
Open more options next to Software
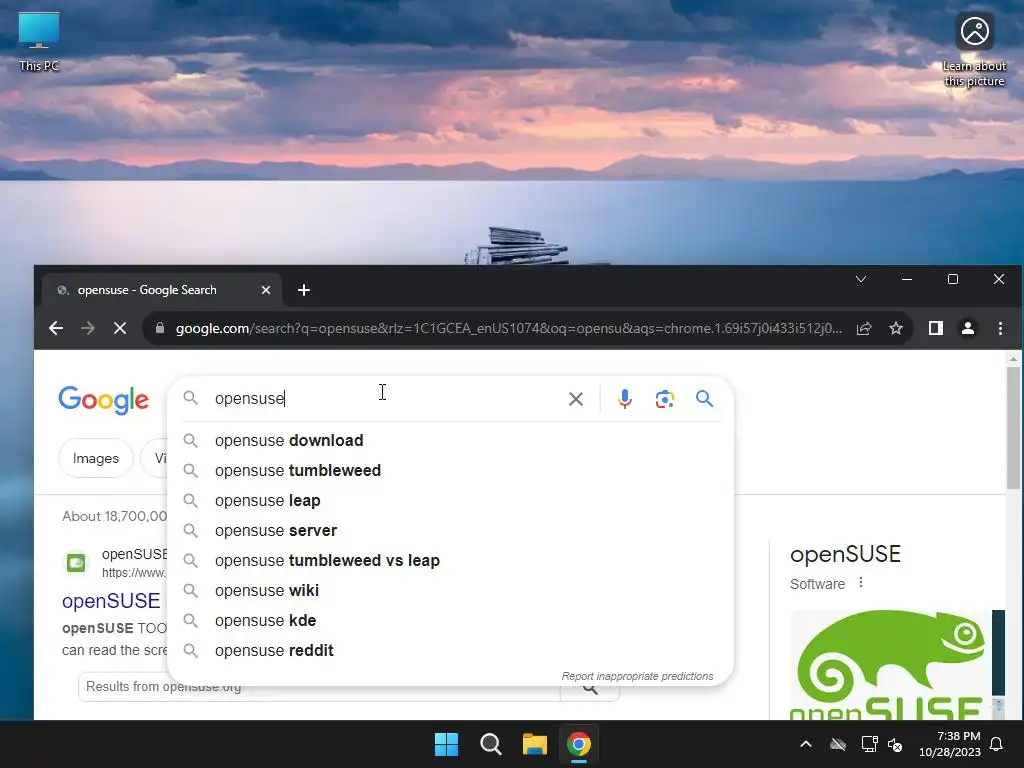(861, 583)
